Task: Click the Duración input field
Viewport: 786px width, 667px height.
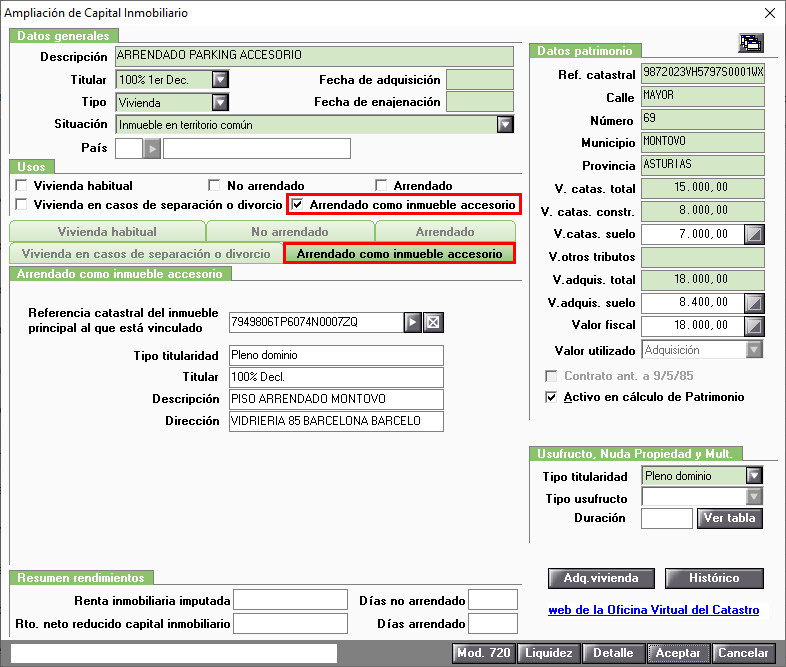Action: 667,518
